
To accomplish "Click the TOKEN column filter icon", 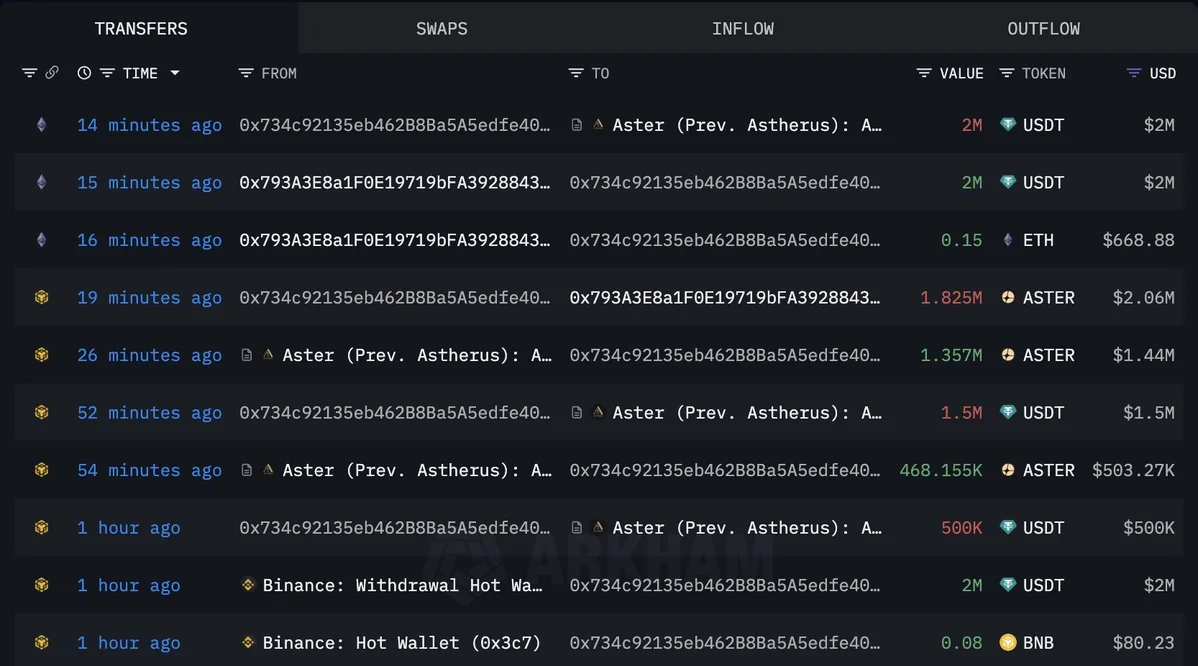I will [x=1007, y=73].
